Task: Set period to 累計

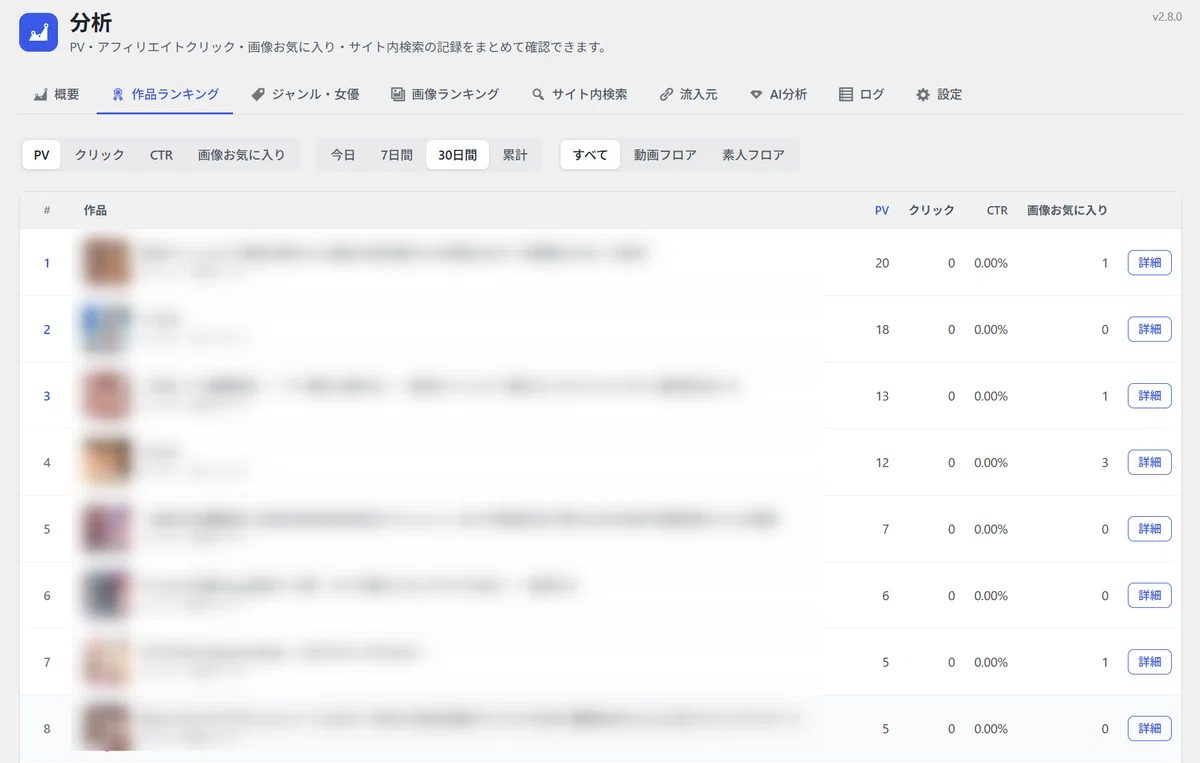Action: pyautogui.click(x=515, y=155)
